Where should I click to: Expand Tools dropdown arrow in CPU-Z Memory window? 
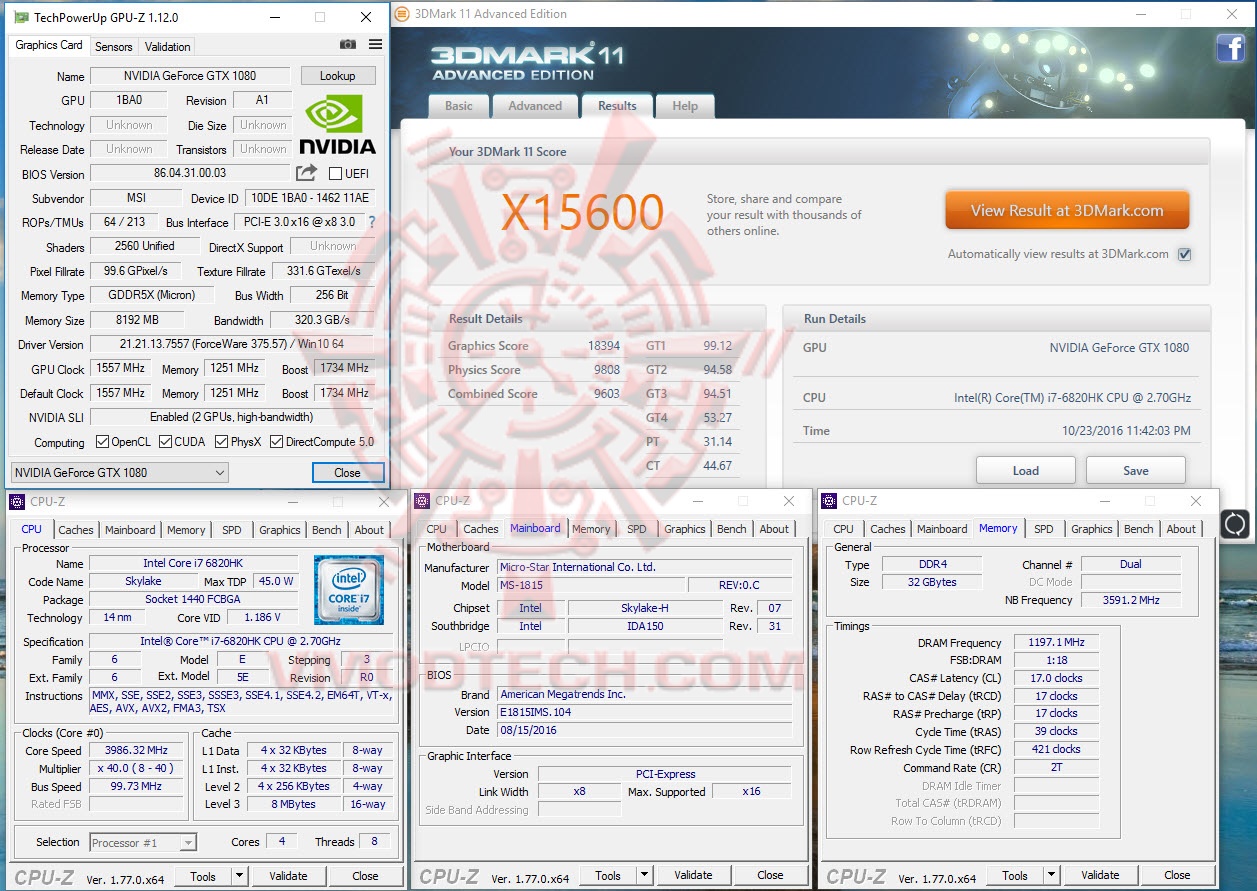pos(1051,875)
